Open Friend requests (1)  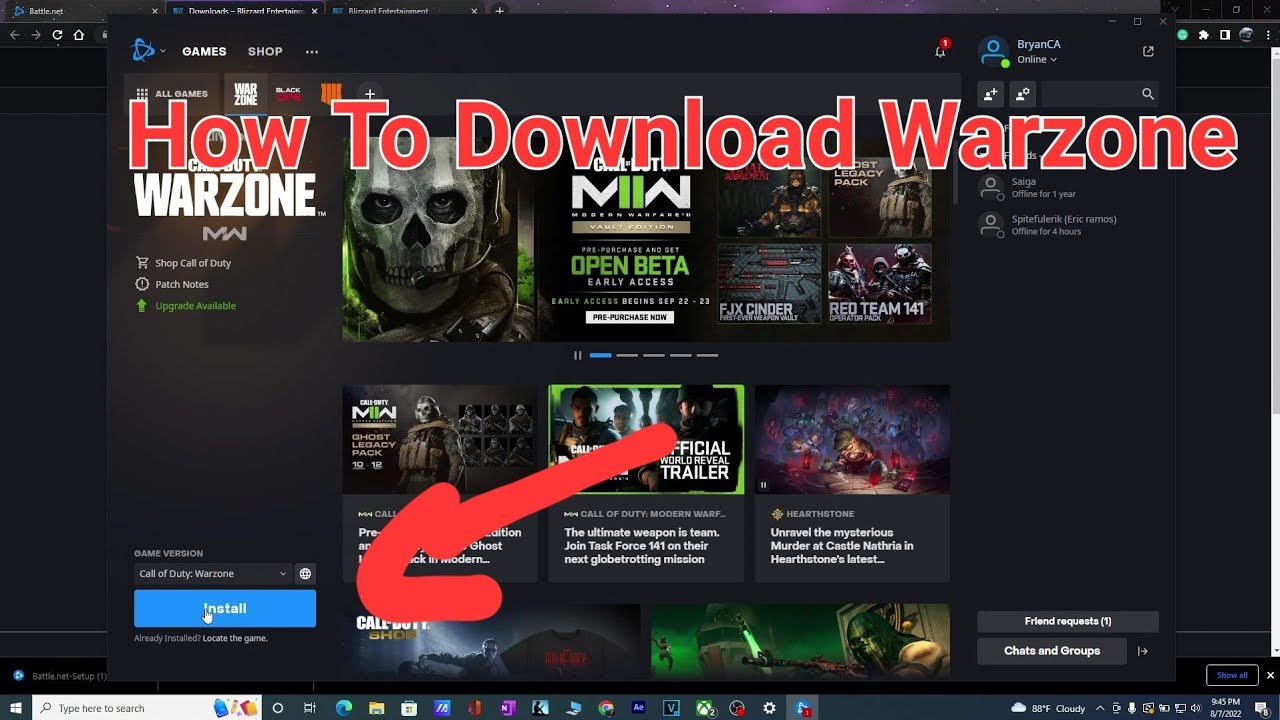1068,621
